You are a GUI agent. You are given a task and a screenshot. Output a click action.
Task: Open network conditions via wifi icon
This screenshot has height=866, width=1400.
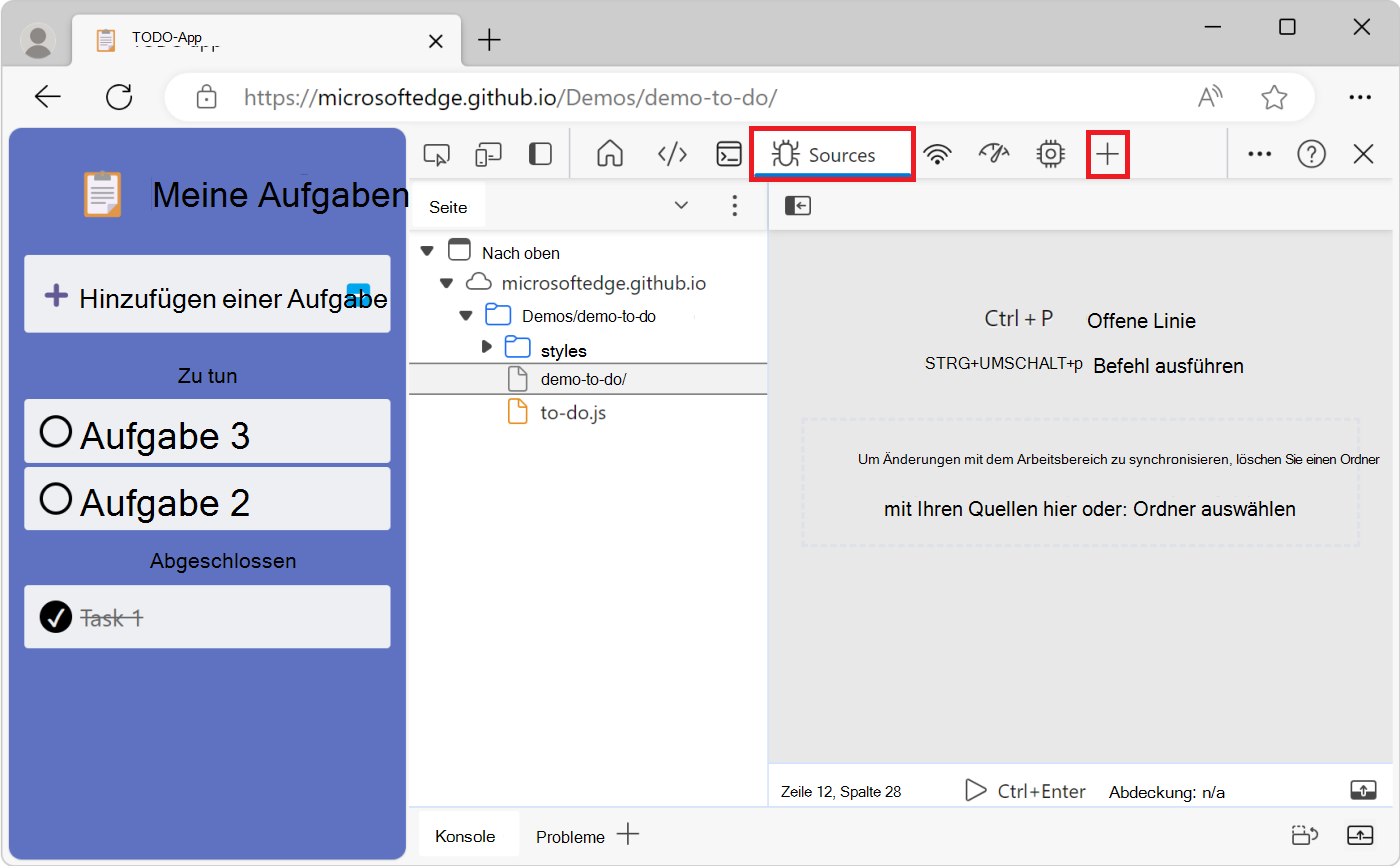pos(938,154)
